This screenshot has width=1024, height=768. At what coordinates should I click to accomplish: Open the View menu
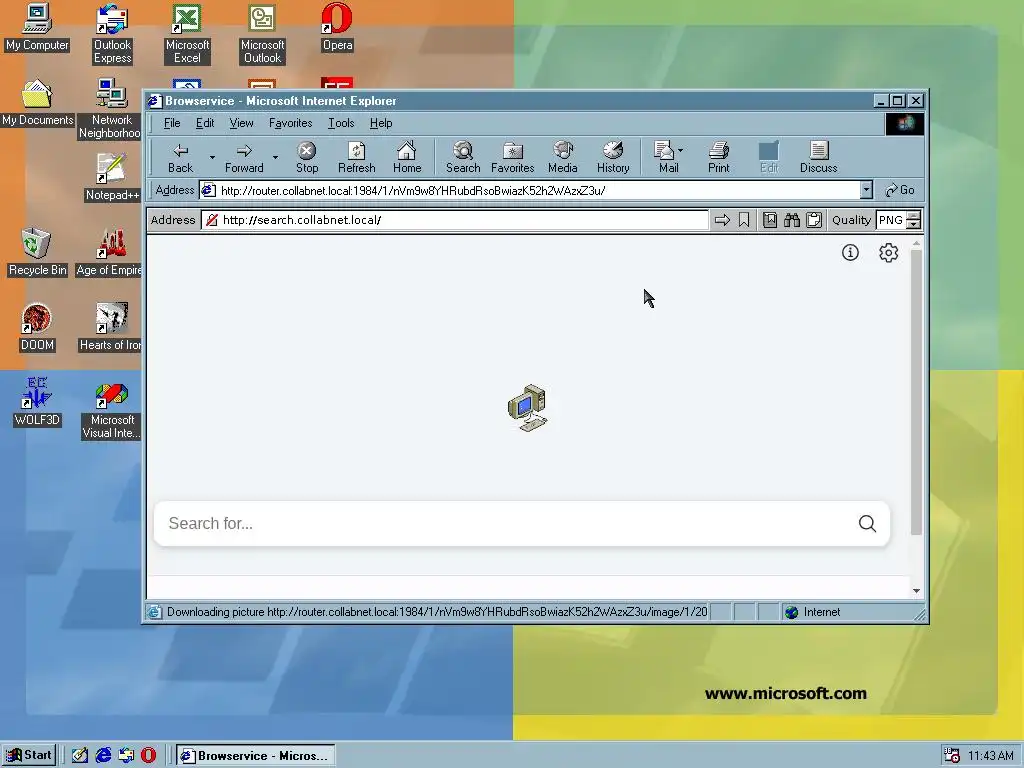[x=241, y=123]
